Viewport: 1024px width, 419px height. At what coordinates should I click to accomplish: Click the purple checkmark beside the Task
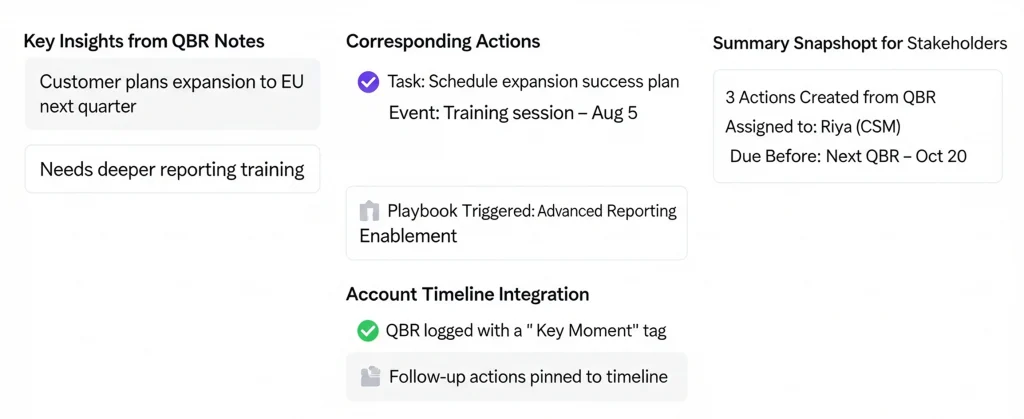click(368, 82)
